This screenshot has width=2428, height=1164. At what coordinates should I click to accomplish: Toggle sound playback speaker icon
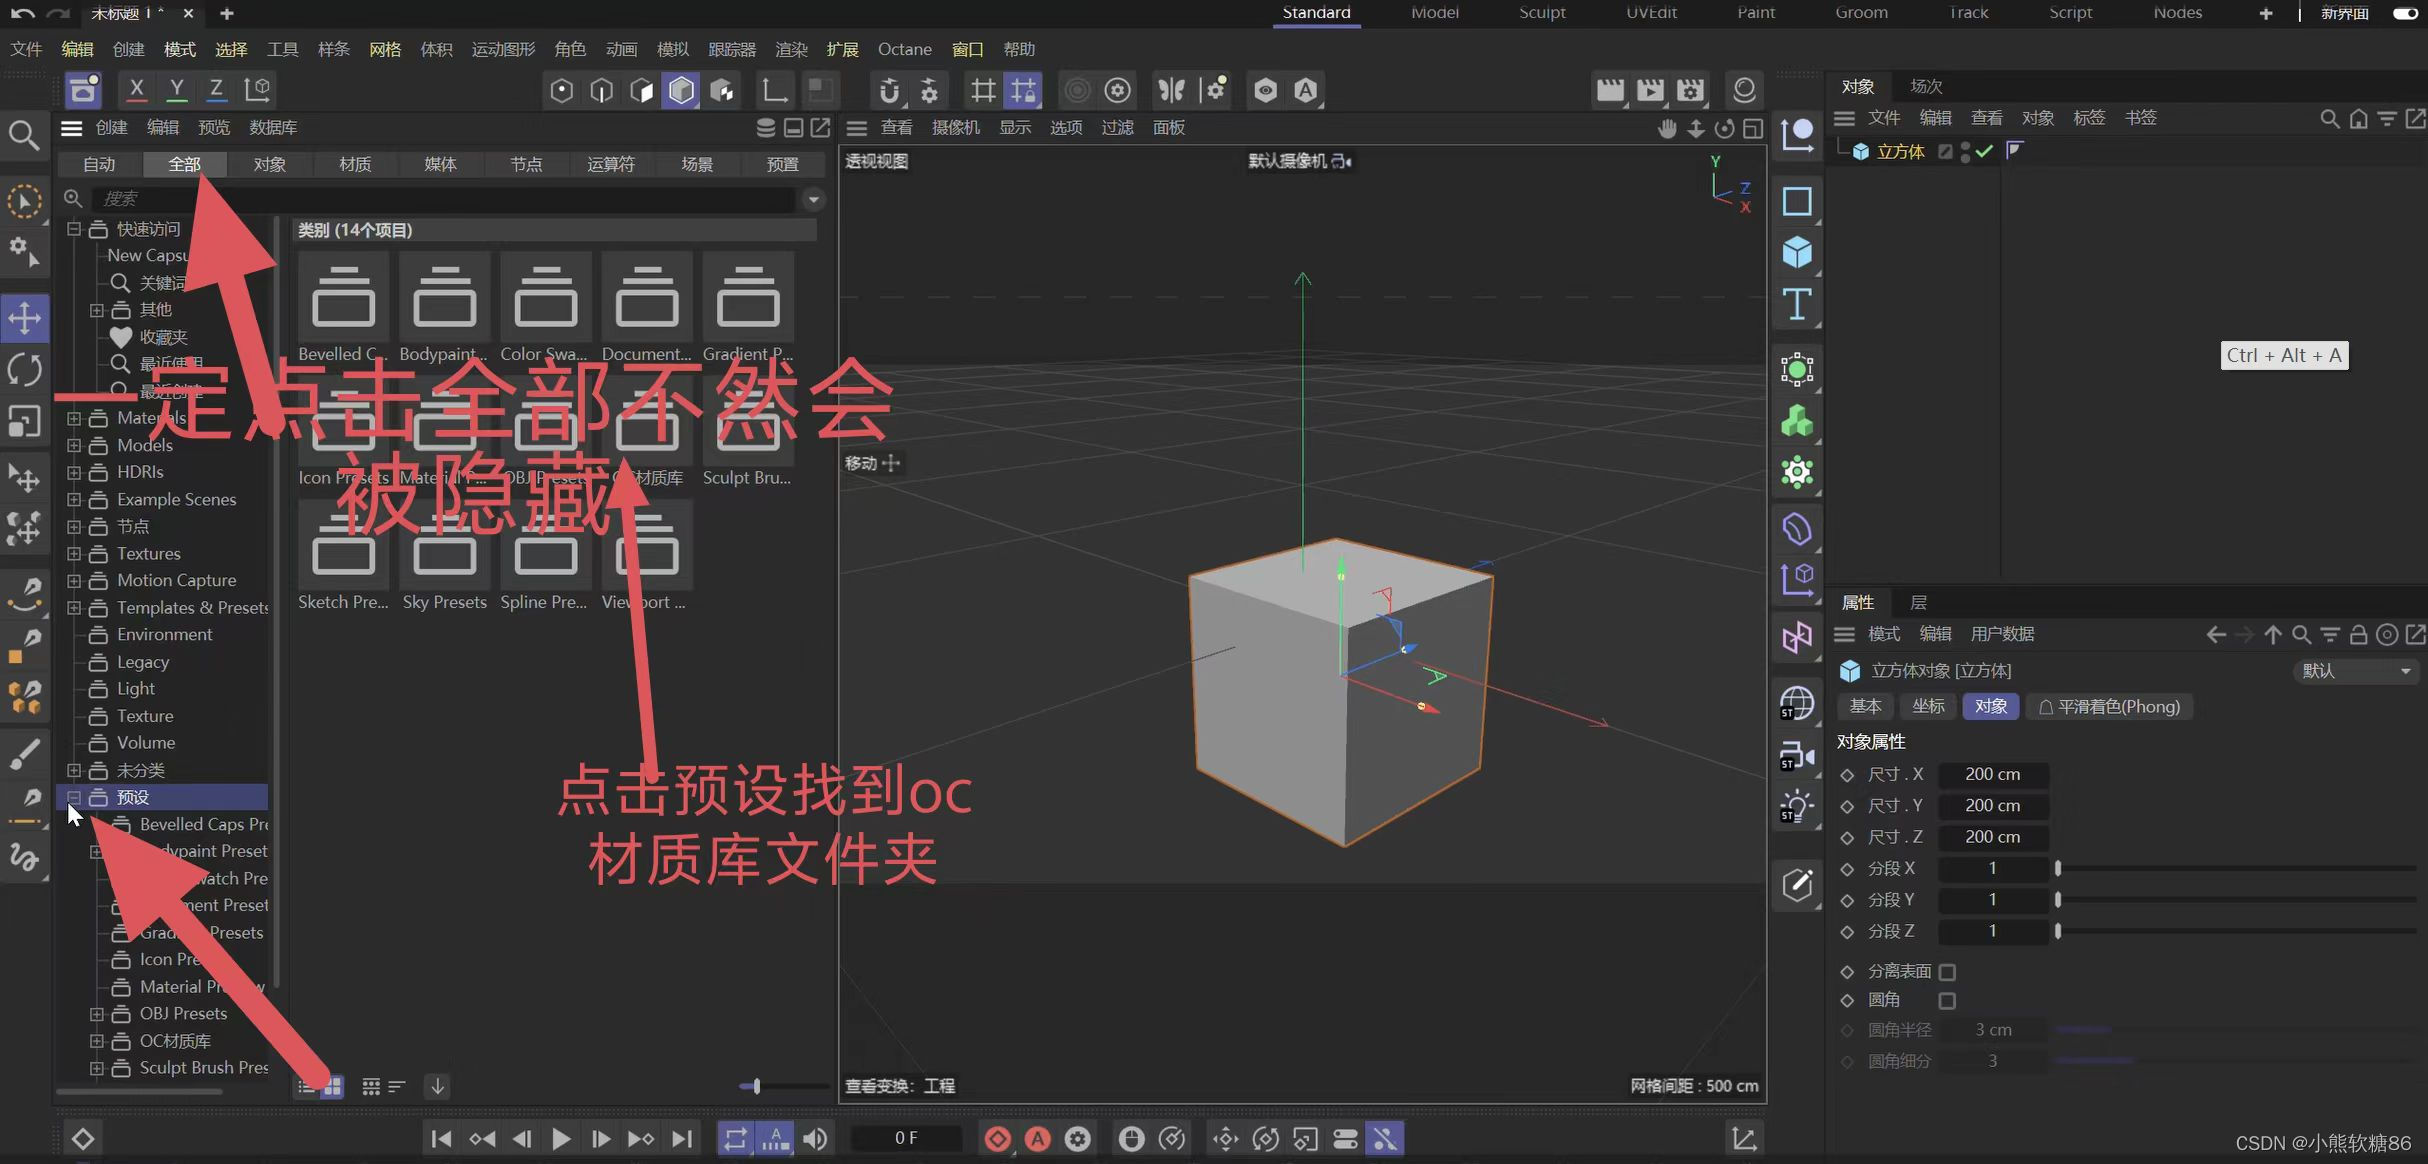point(815,1138)
